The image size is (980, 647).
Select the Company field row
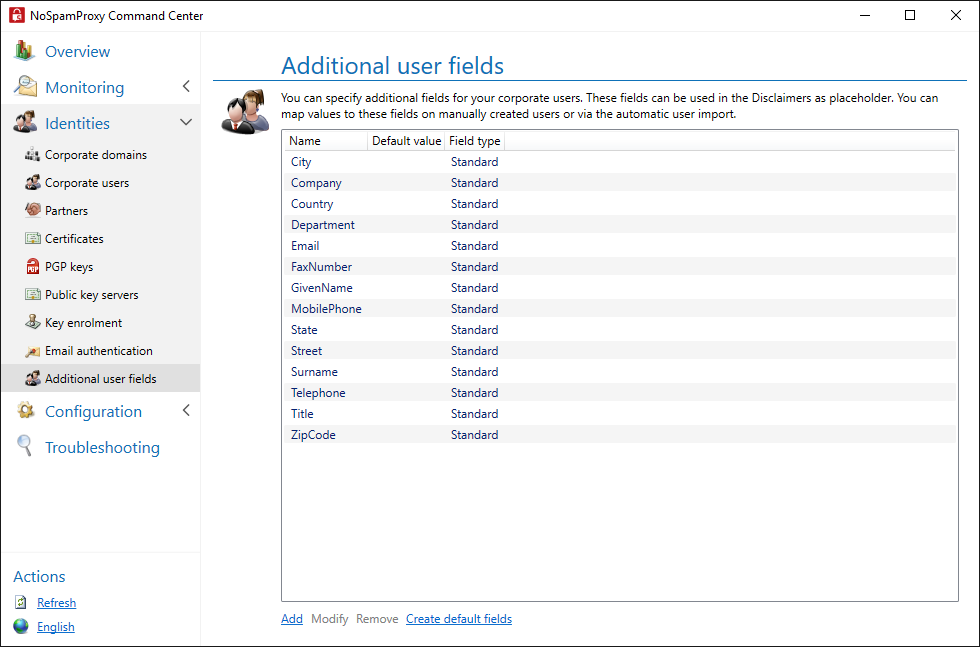pyautogui.click(x=620, y=183)
